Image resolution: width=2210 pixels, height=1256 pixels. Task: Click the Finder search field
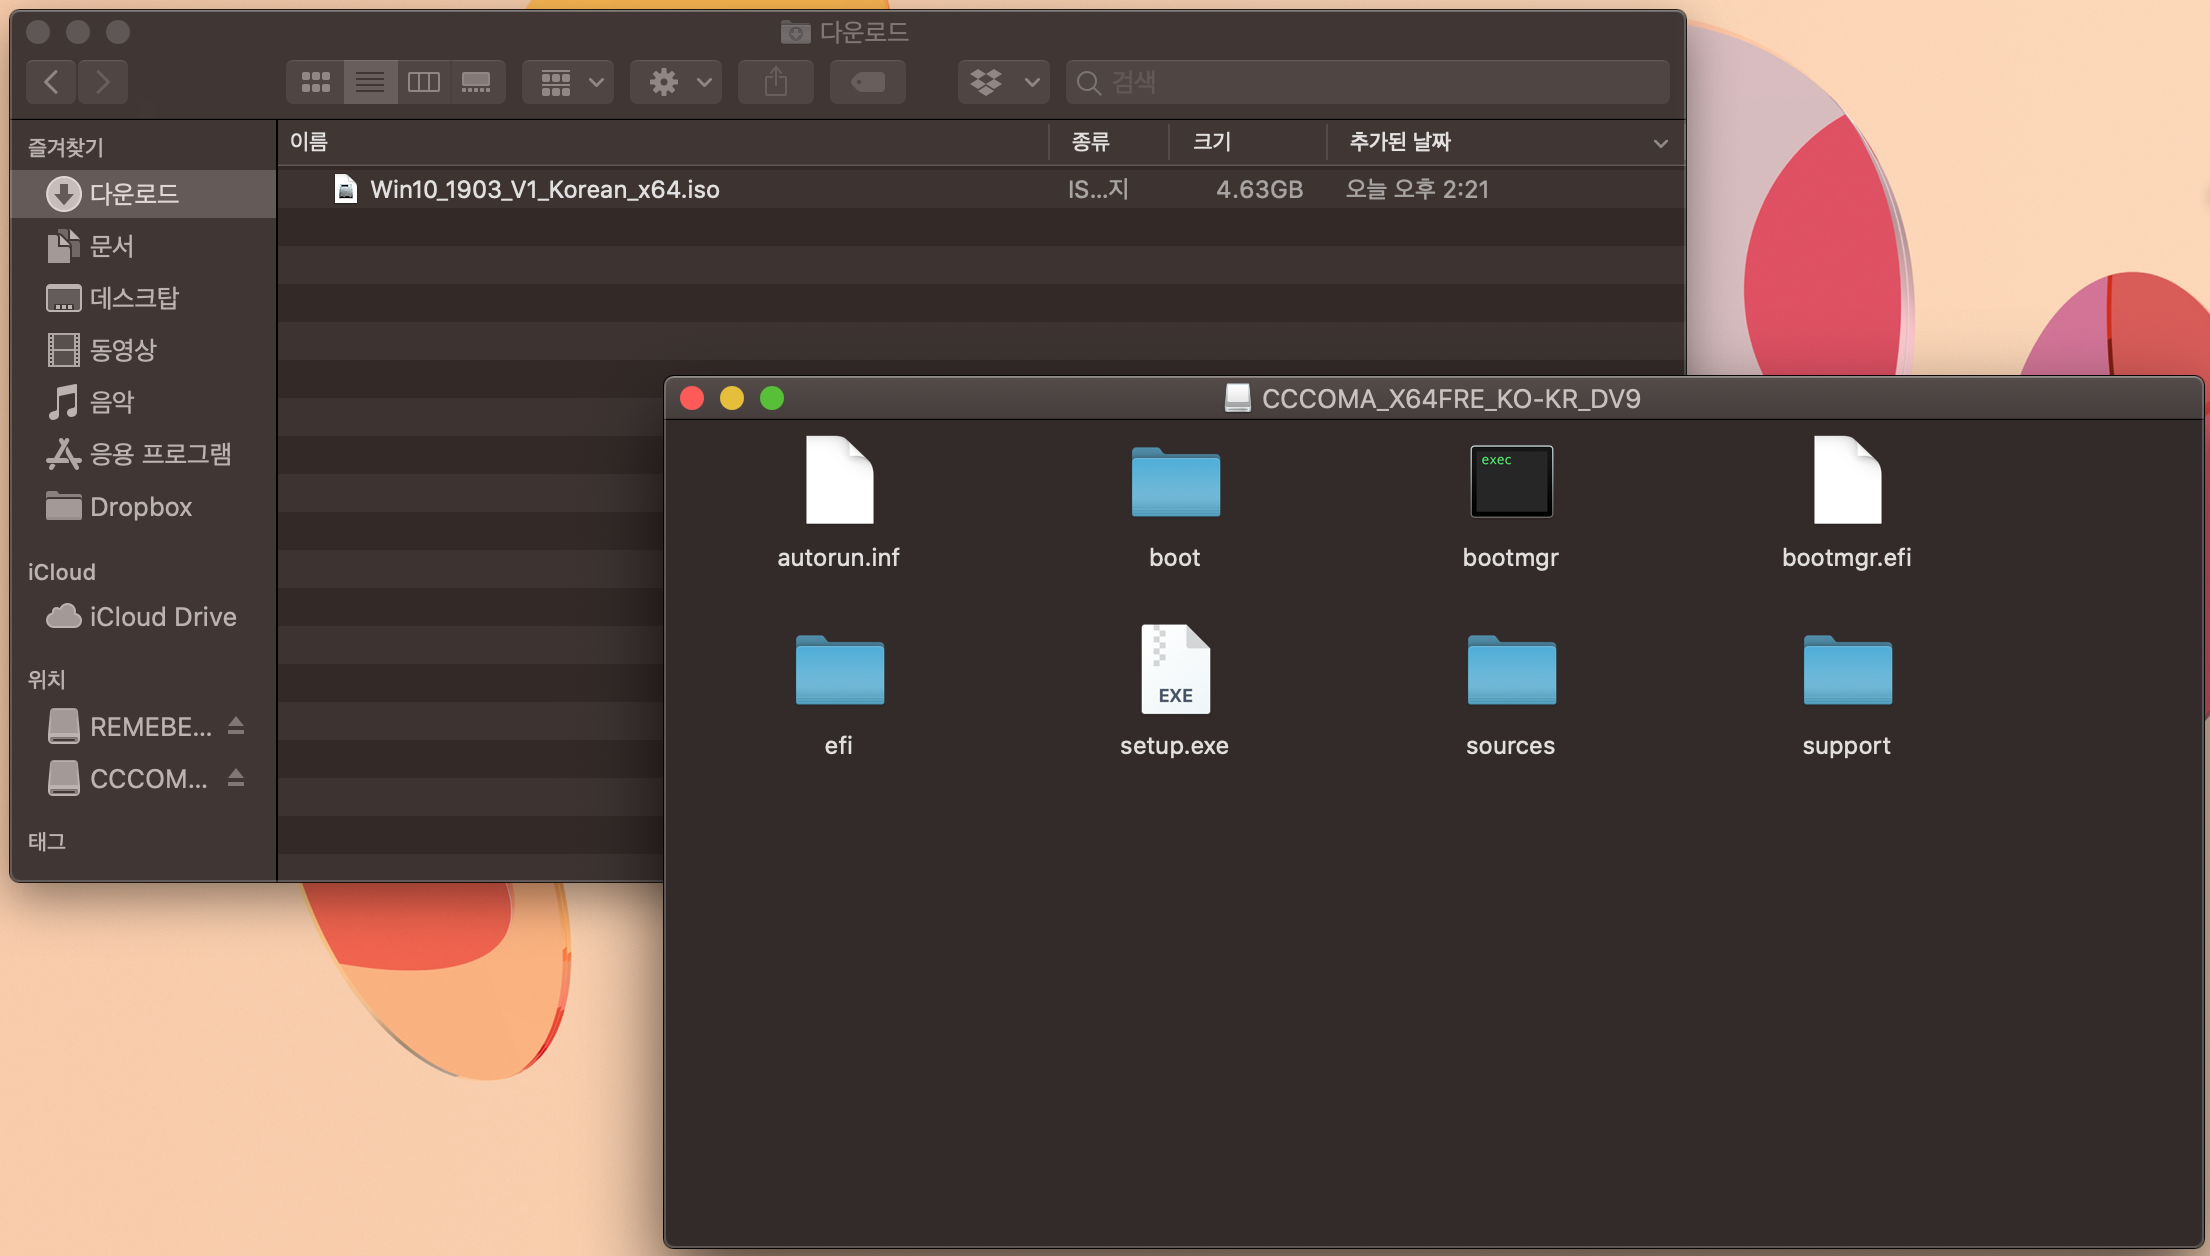(x=1368, y=82)
